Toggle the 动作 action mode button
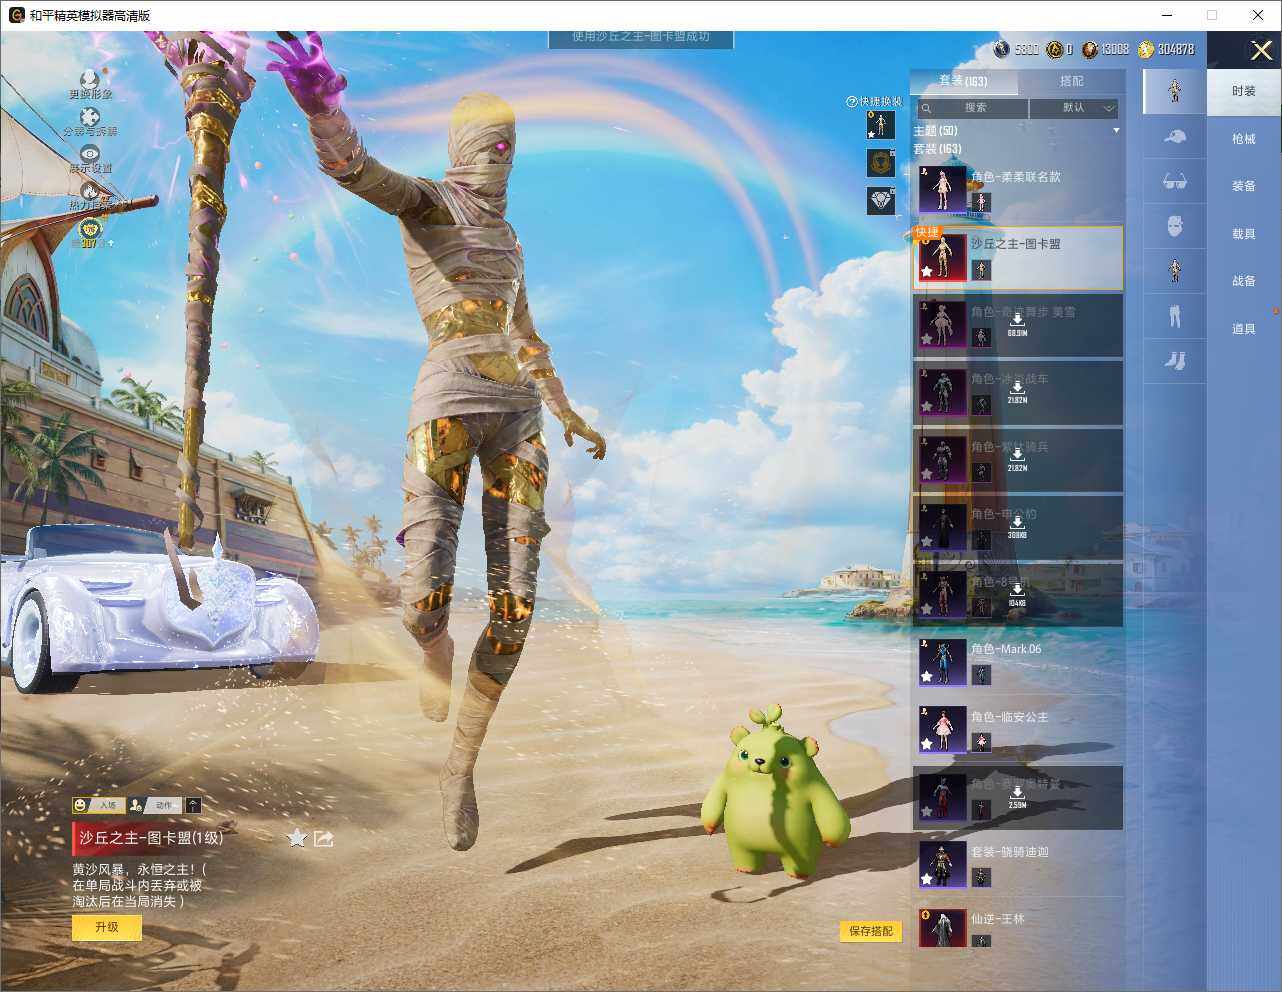 155,805
